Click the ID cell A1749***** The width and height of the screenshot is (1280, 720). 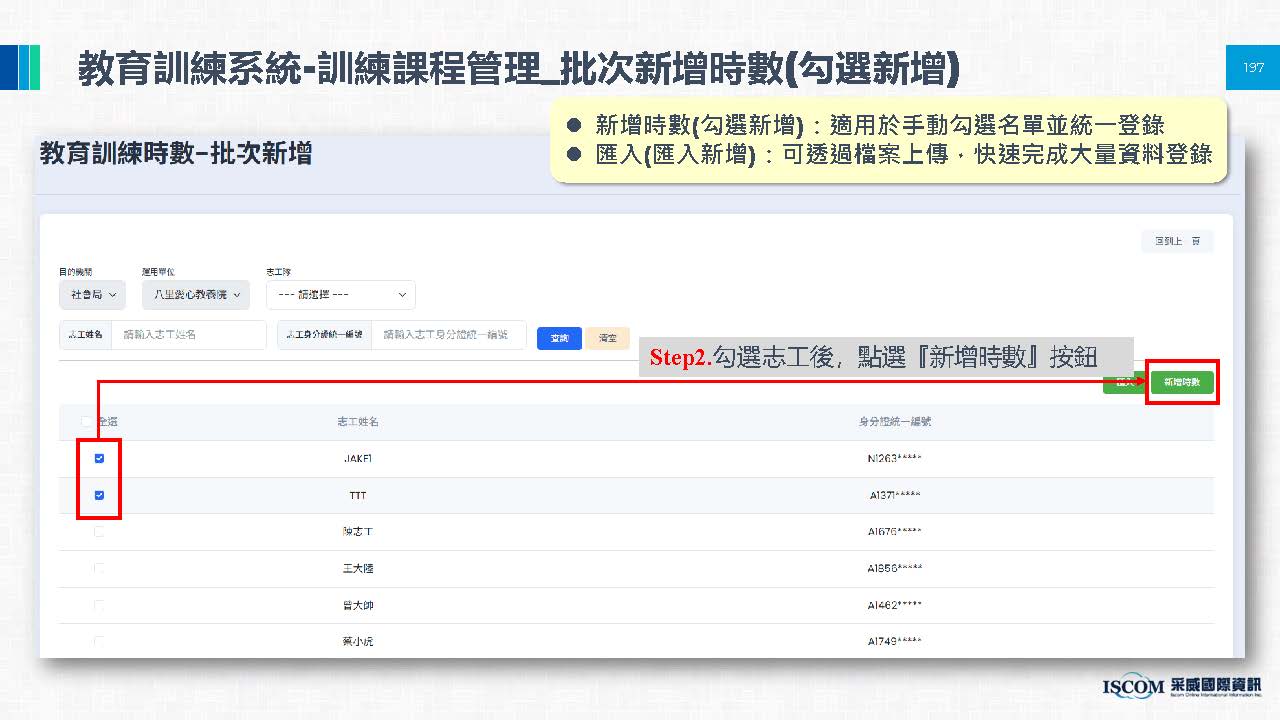tap(894, 641)
